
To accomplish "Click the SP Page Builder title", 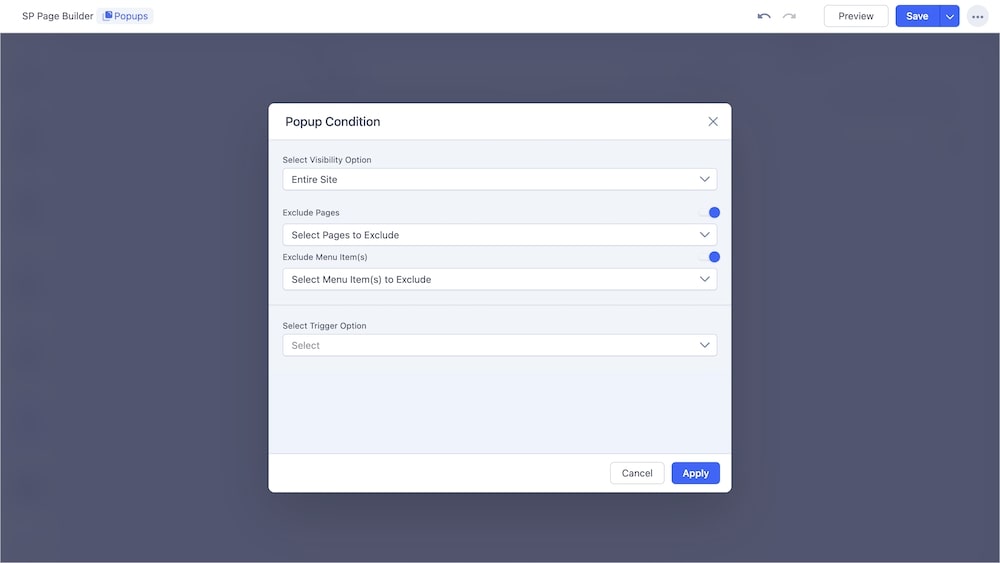I will (57, 16).
